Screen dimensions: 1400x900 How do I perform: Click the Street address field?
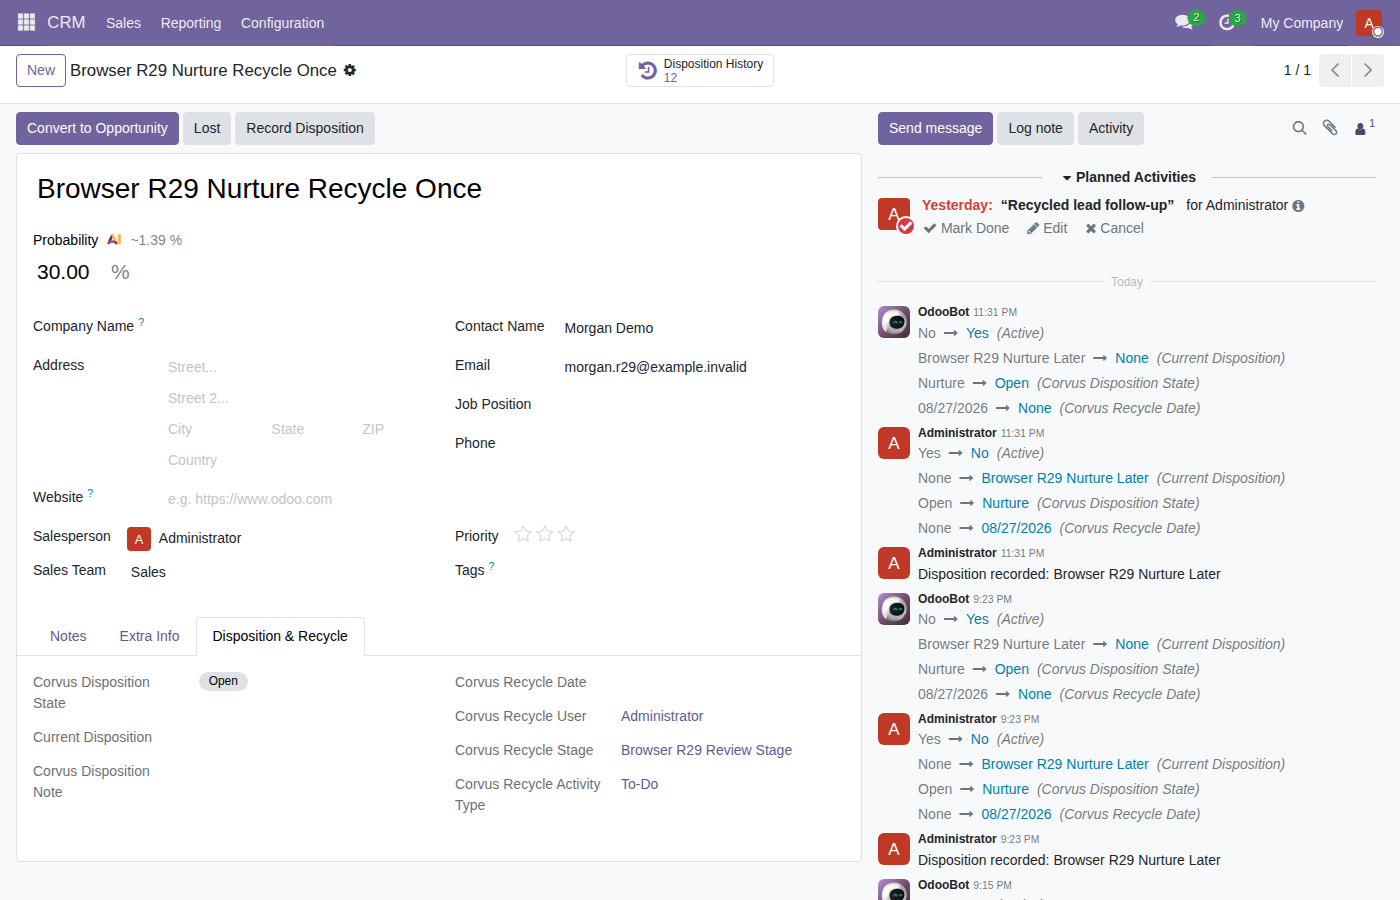[296, 367]
